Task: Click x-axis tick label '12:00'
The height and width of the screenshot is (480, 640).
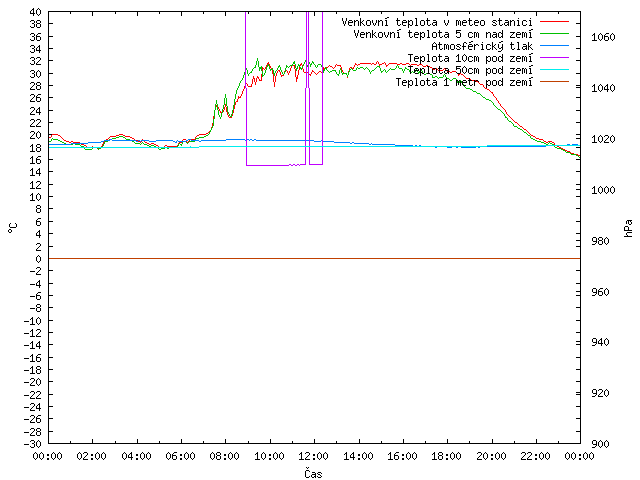Action: tap(314, 456)
